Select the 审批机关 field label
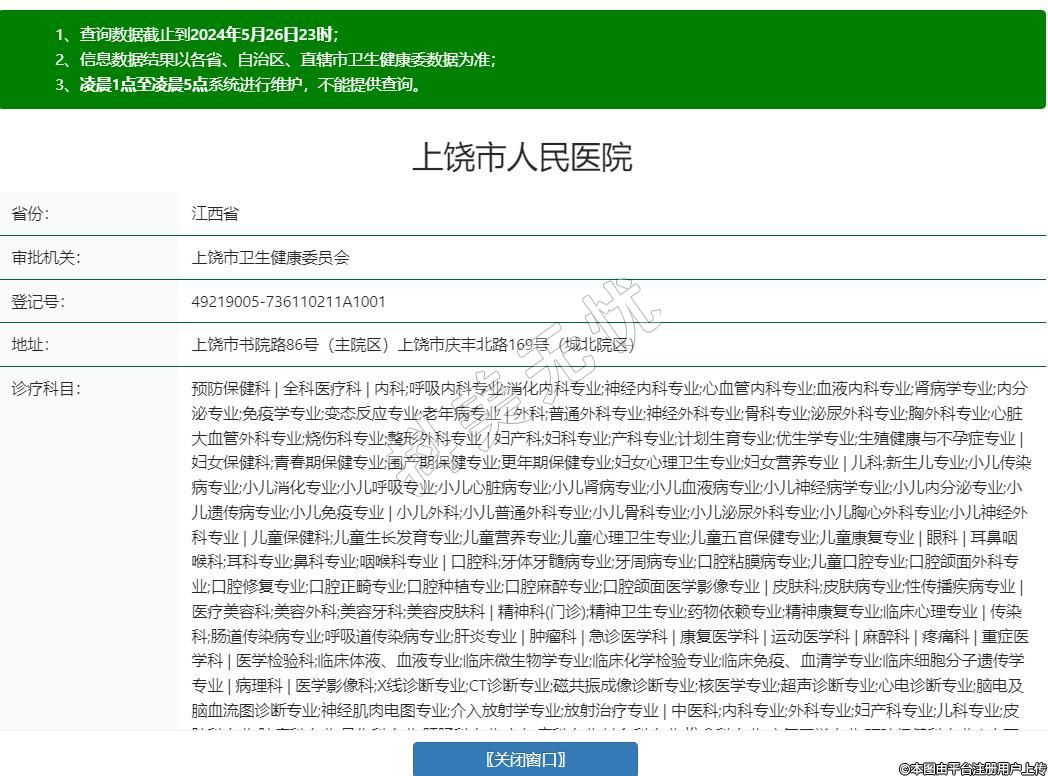 point(45,258)
